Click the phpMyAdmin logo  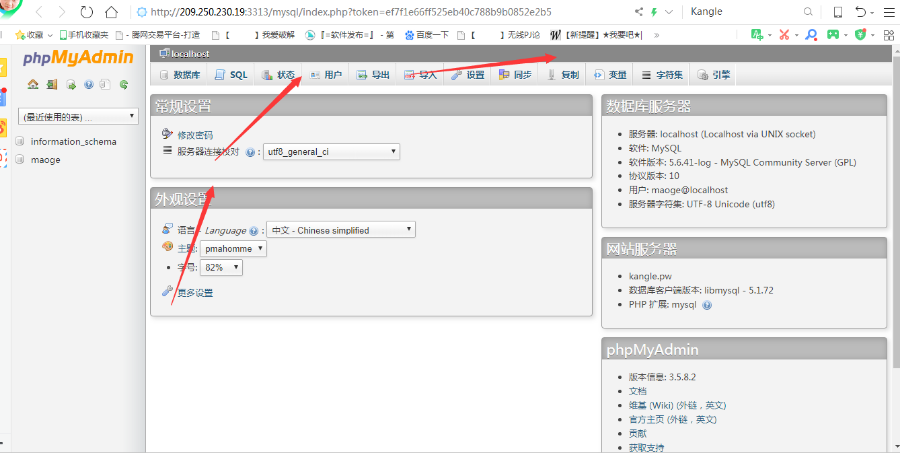(78, 58)
